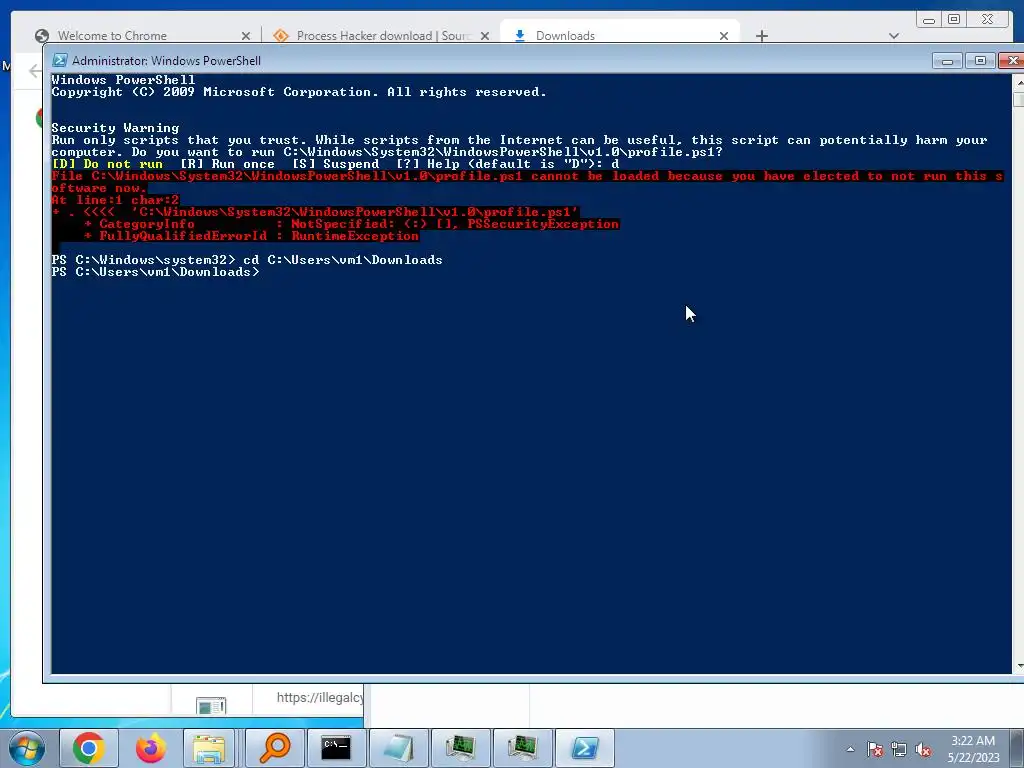Open the first green monitor taskbar app
This screenshot has width=1024, height=768.
[460, 748]
